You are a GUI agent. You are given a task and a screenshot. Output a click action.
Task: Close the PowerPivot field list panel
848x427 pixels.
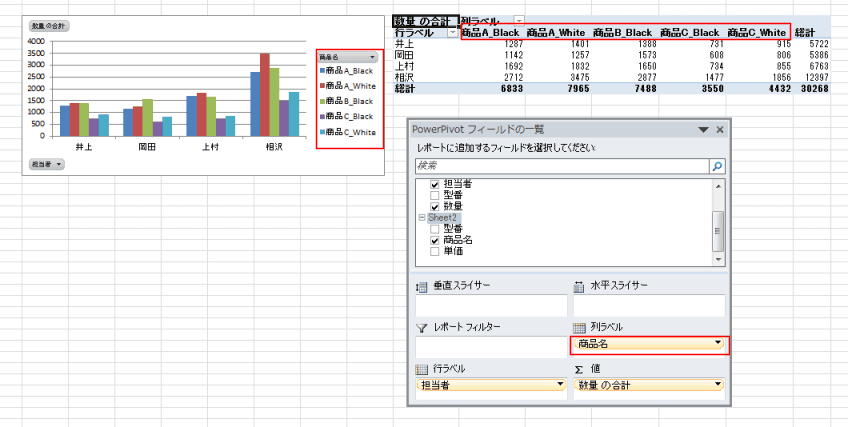point(720,130)
